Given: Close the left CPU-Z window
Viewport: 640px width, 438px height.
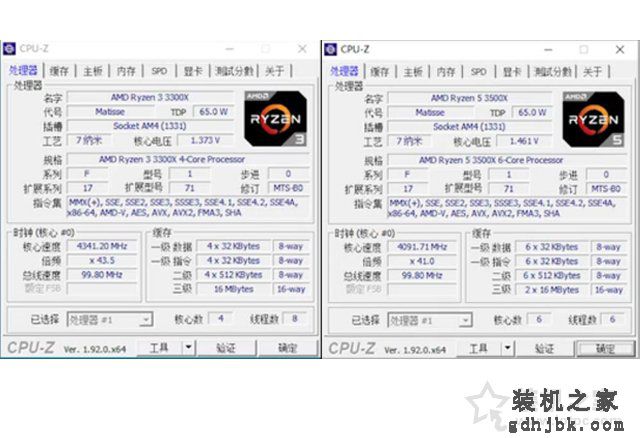Looking at the screenshot, I should 302,49.
